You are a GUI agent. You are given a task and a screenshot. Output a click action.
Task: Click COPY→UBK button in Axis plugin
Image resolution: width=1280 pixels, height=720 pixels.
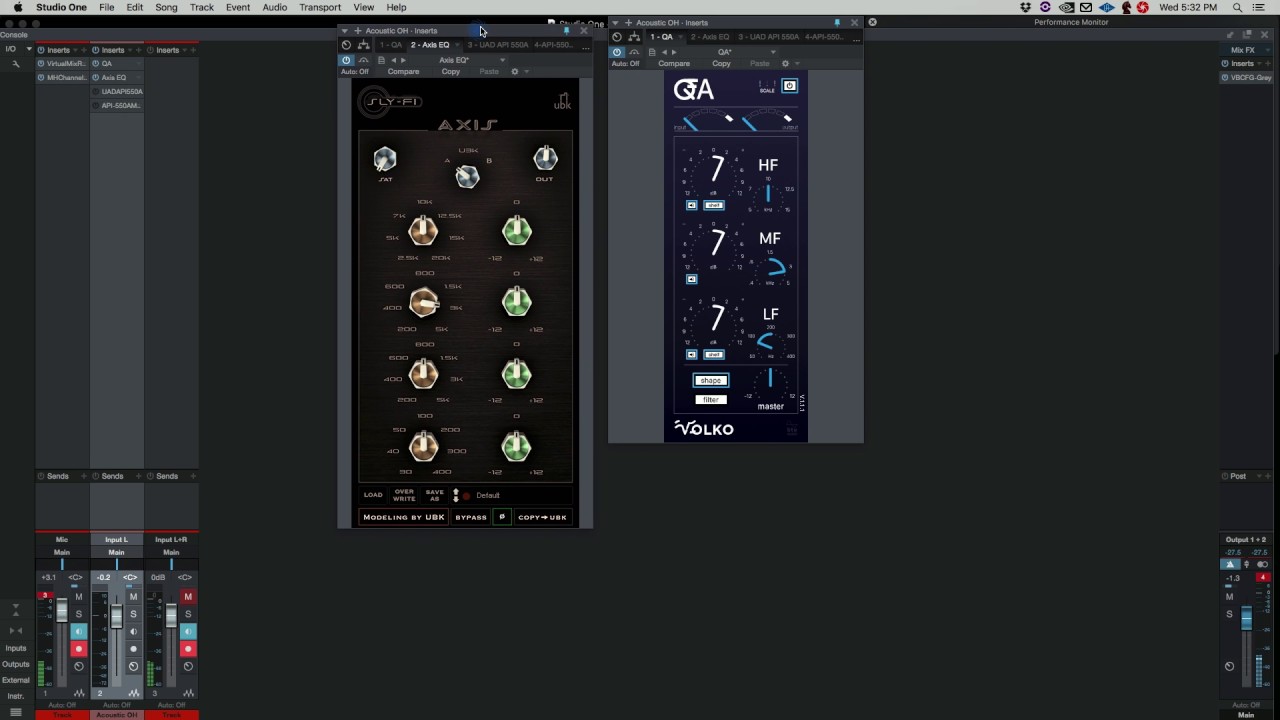point(543,517)
